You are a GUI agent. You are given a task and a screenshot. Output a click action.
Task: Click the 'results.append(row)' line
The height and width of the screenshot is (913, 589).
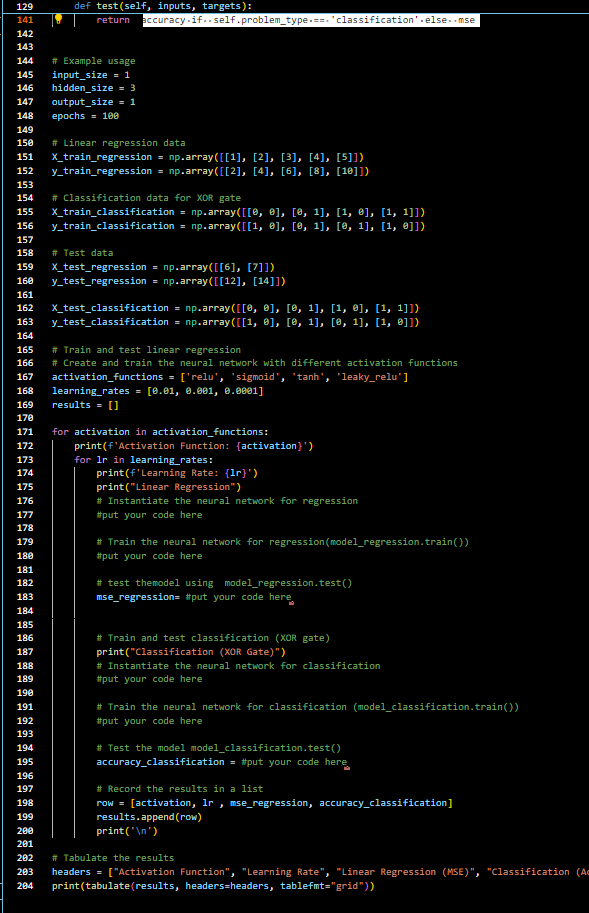pyautogui.click(x=150, y=817)
